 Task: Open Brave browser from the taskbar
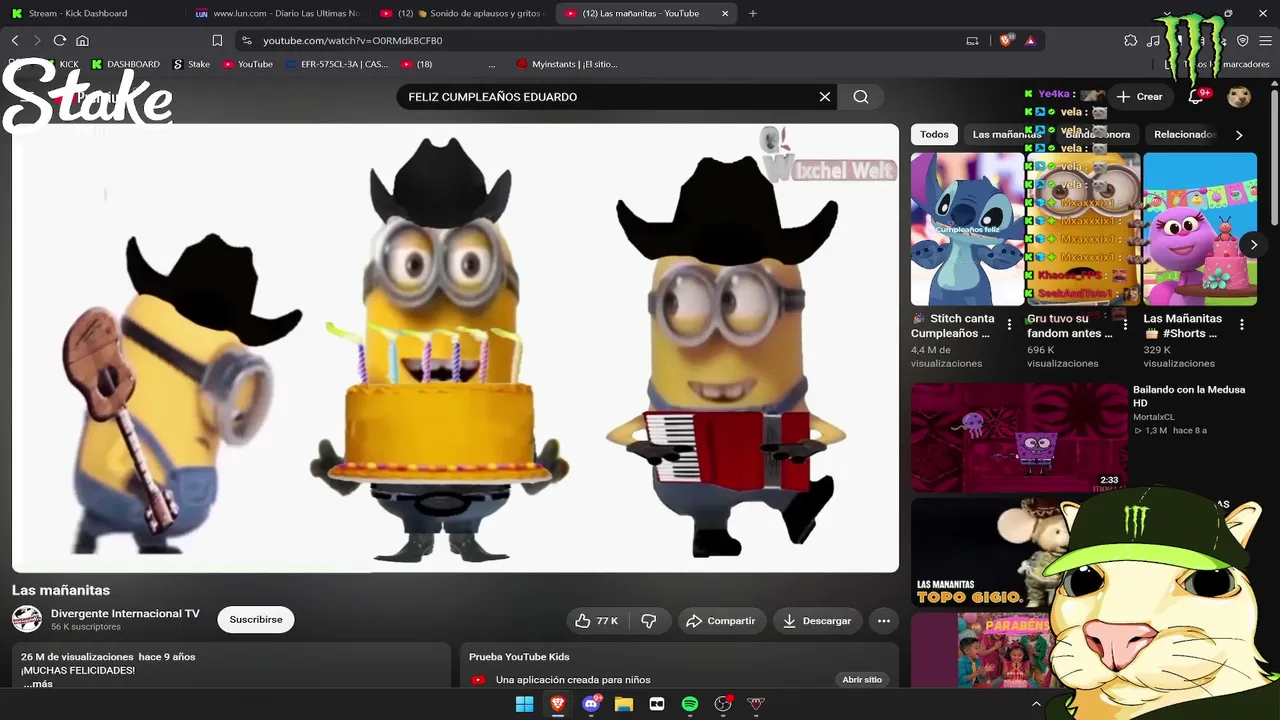point(558,704)
